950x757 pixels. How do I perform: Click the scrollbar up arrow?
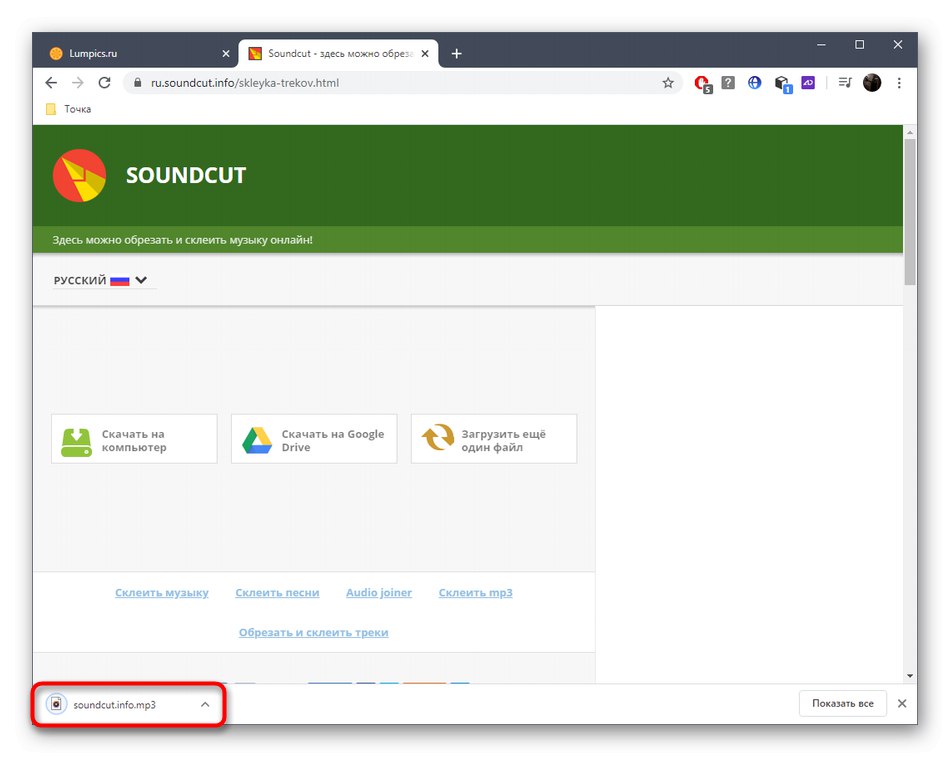[910, 132]
